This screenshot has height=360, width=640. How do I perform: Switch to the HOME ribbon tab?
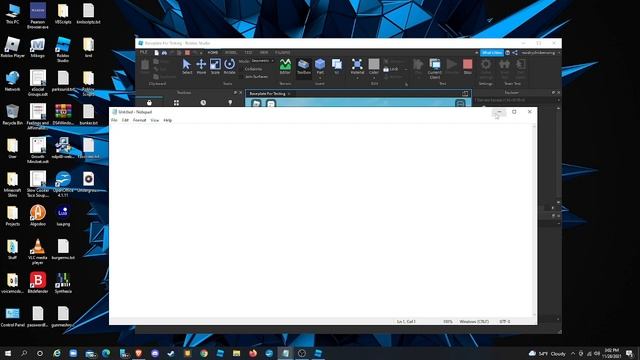[213, 52]
